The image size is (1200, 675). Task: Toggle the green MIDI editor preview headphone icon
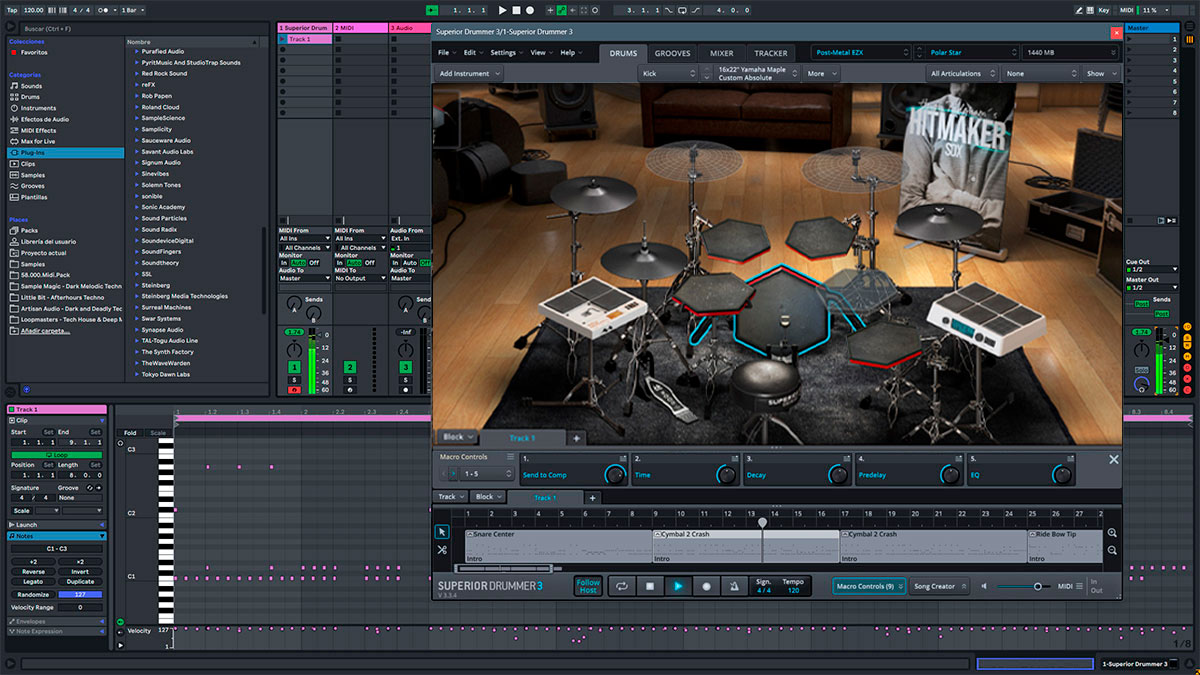pos(121,623)
